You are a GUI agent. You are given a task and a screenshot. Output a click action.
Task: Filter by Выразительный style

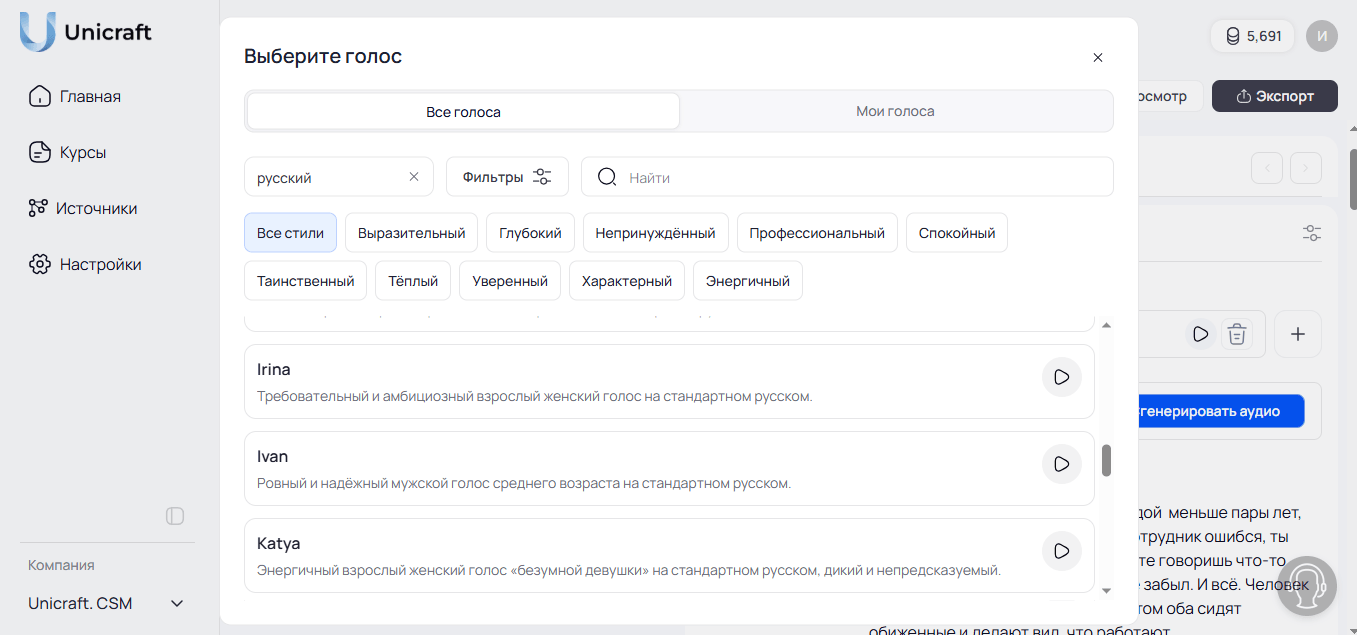coord(411,233)
